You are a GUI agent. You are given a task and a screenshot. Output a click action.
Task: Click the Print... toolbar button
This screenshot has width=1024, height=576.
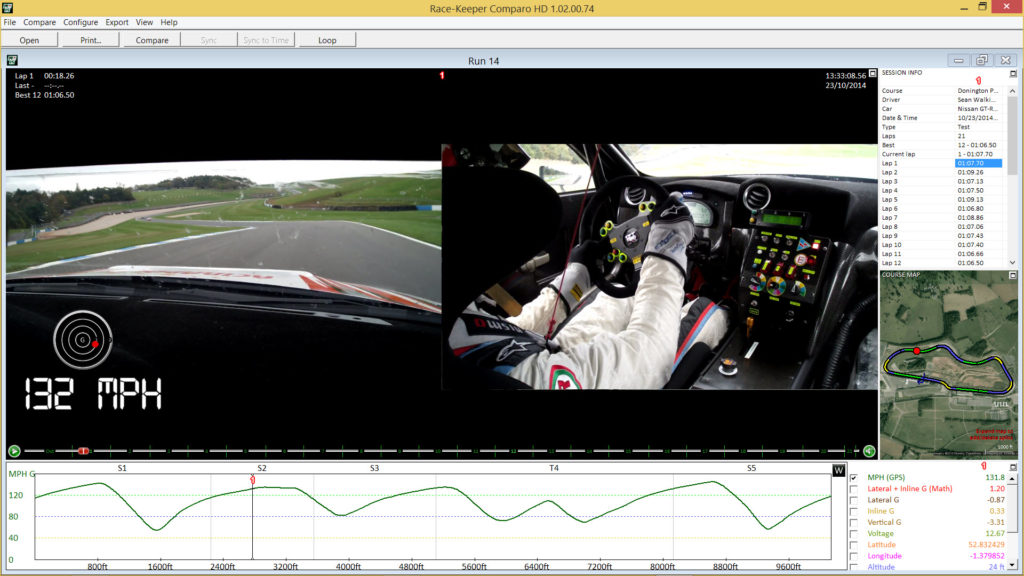(x=91, y=40)
